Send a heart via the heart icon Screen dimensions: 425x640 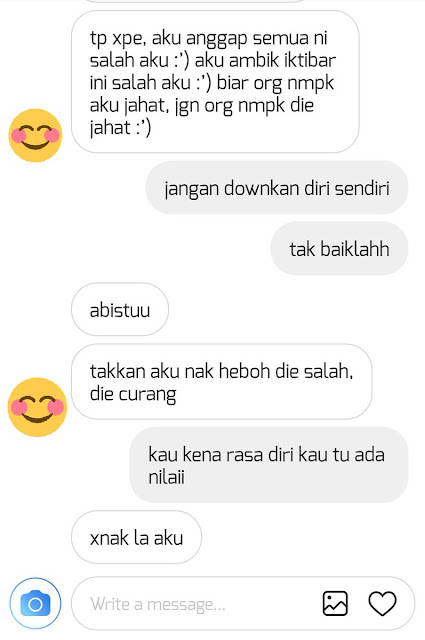click(x=382, y=603)
